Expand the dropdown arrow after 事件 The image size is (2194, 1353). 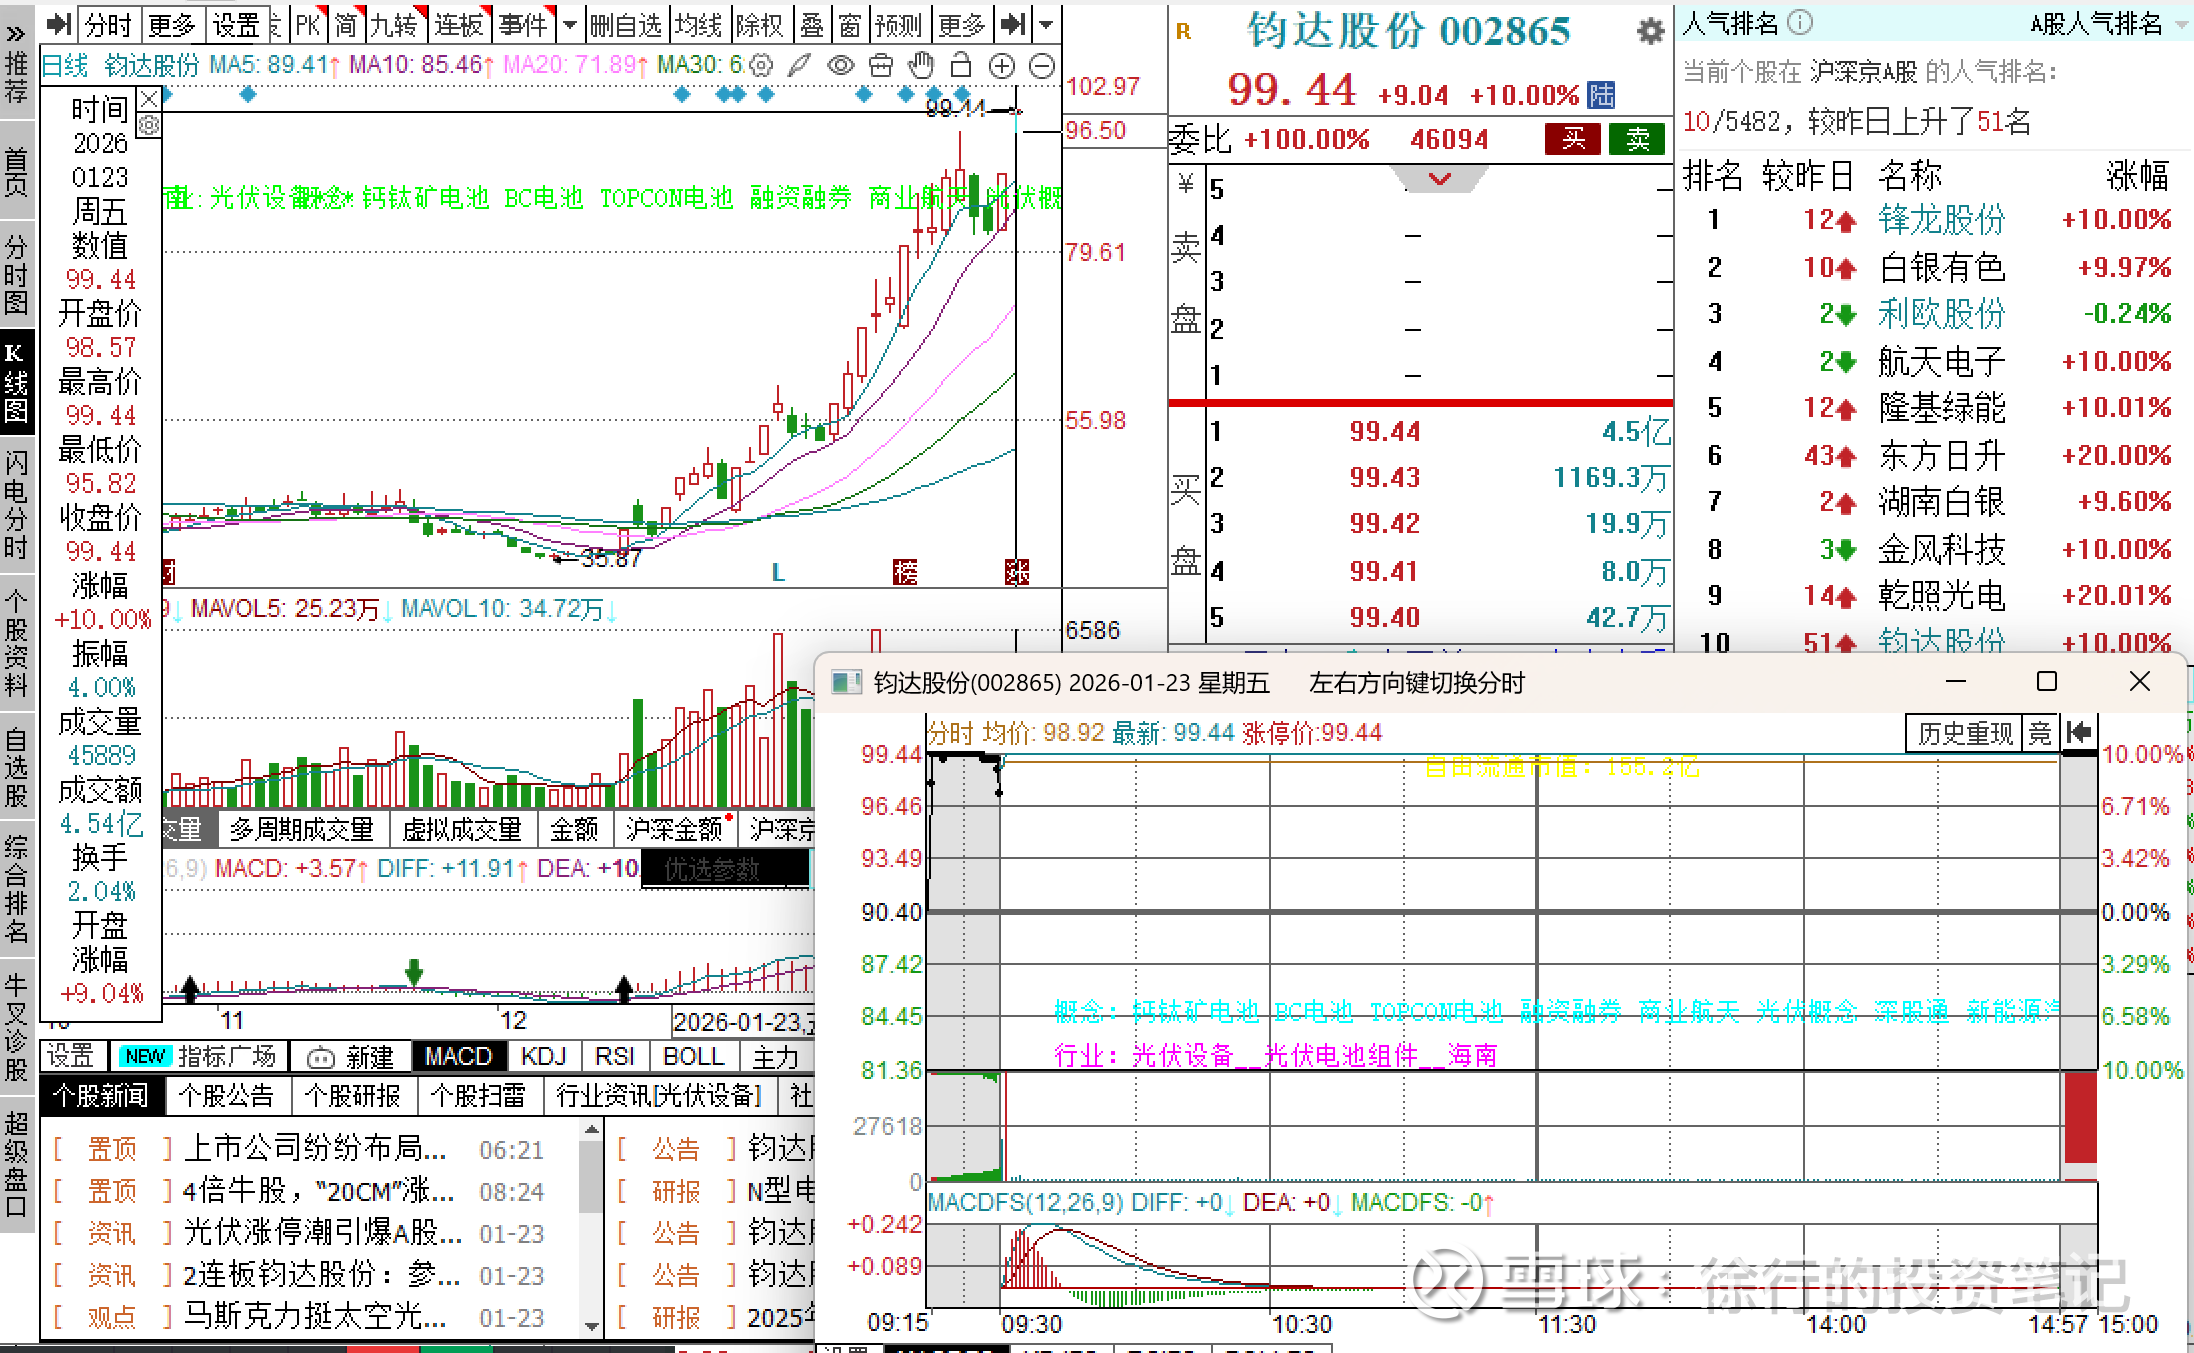coord(570,24)
